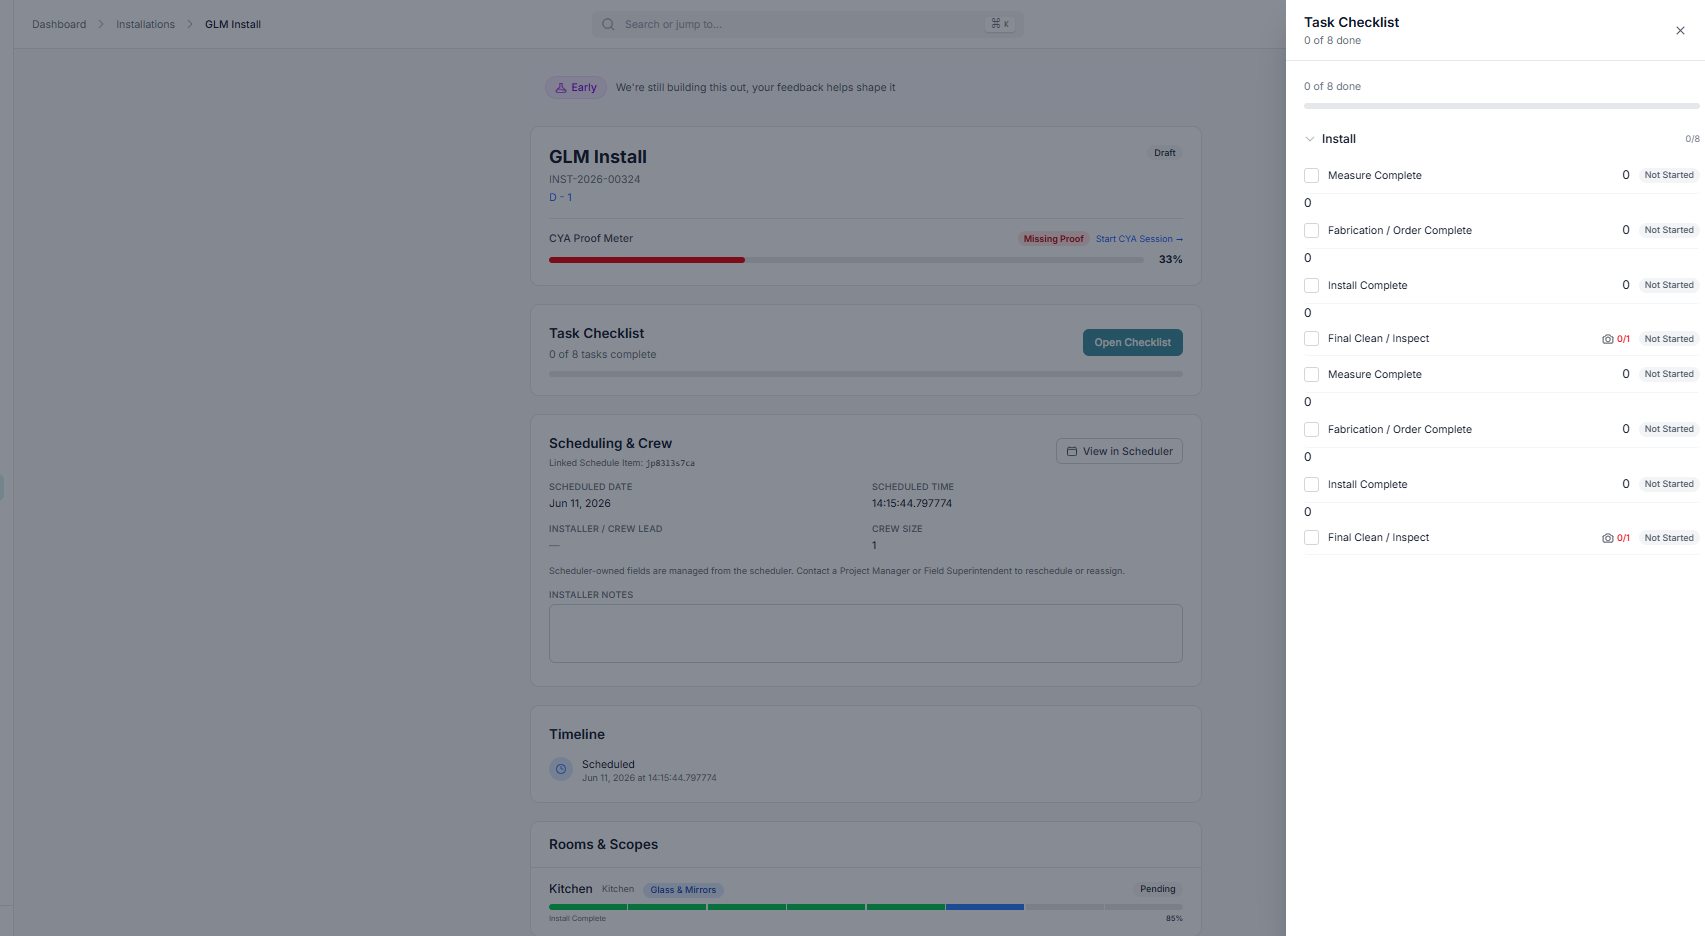Close the Task Checklist panel
This screenshot has height=936, width=1705.
pyautogui.click(x=1680, y=31)
